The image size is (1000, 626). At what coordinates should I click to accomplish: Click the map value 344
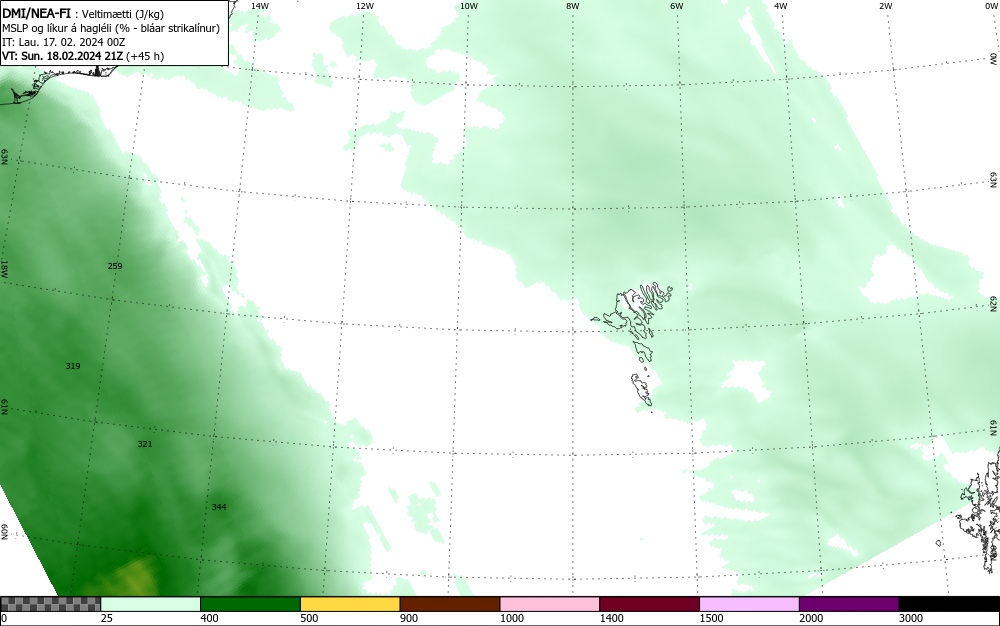[219, 507]
